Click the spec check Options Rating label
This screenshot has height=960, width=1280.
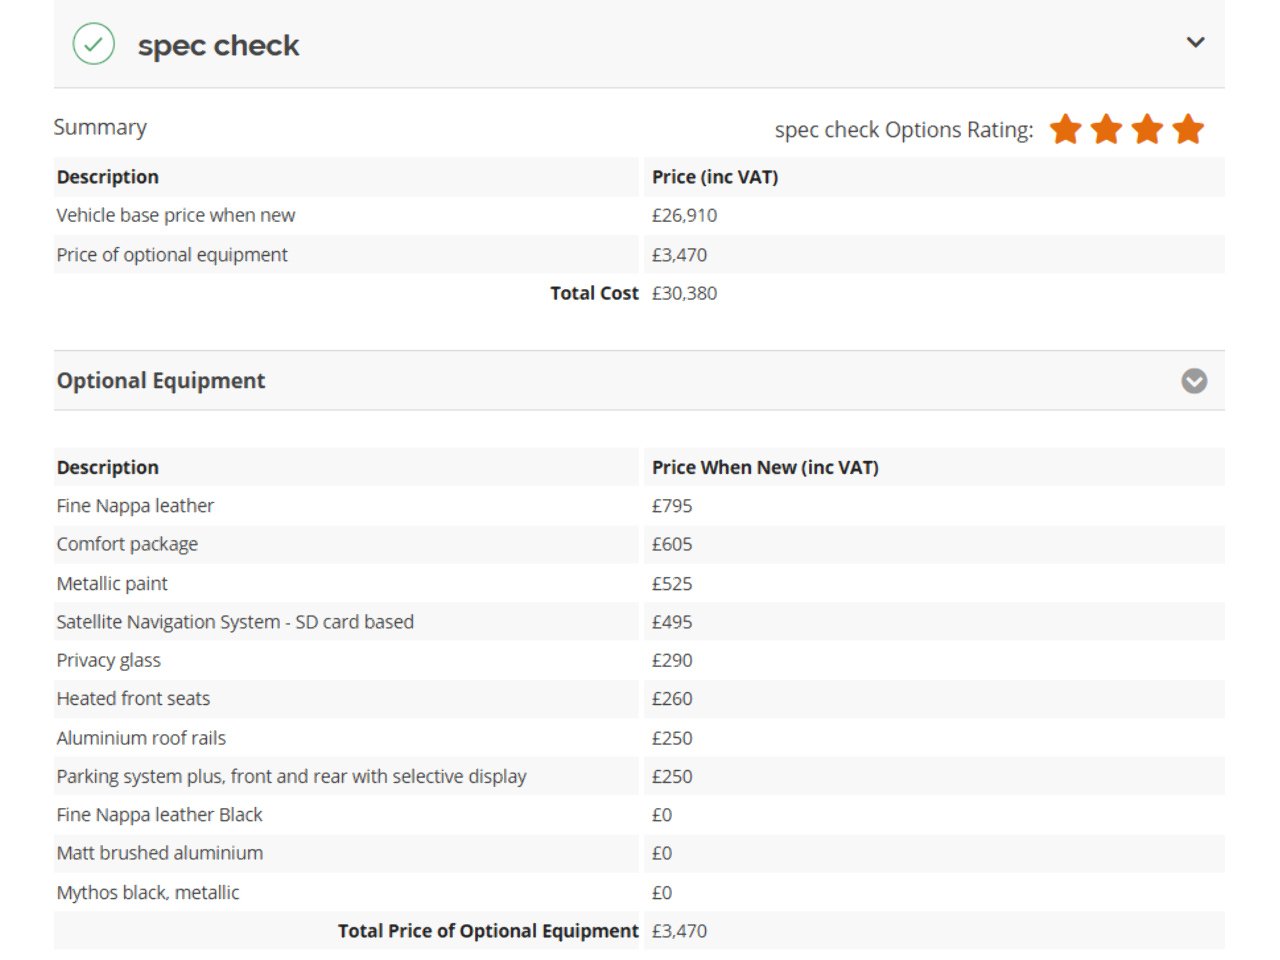pyautogui.click(x=903, y=130)
